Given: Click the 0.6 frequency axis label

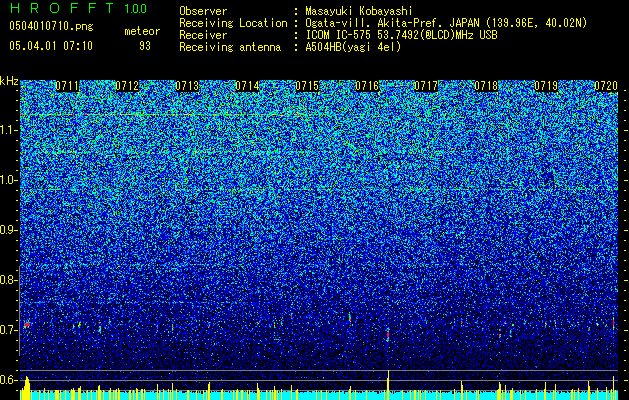Looking at the screenshot, I should point(9,380).
